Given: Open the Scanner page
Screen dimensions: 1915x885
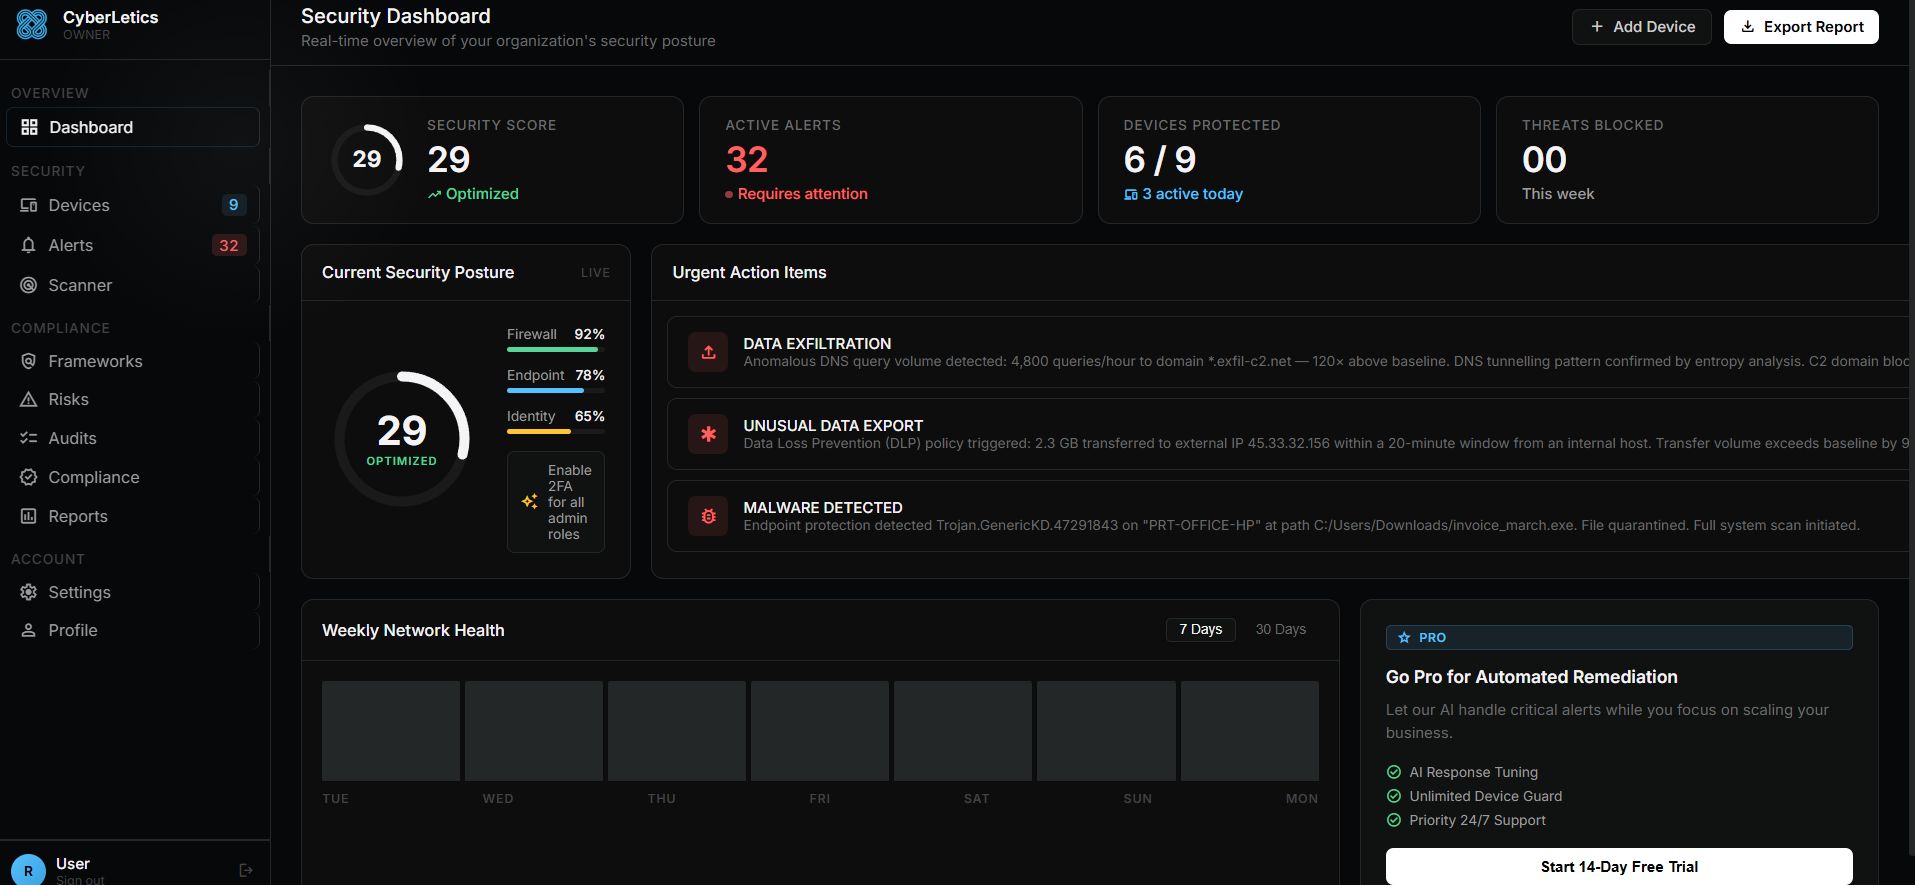Looking at the screenshot, I should pyautogui.click(x=133, y=285).
